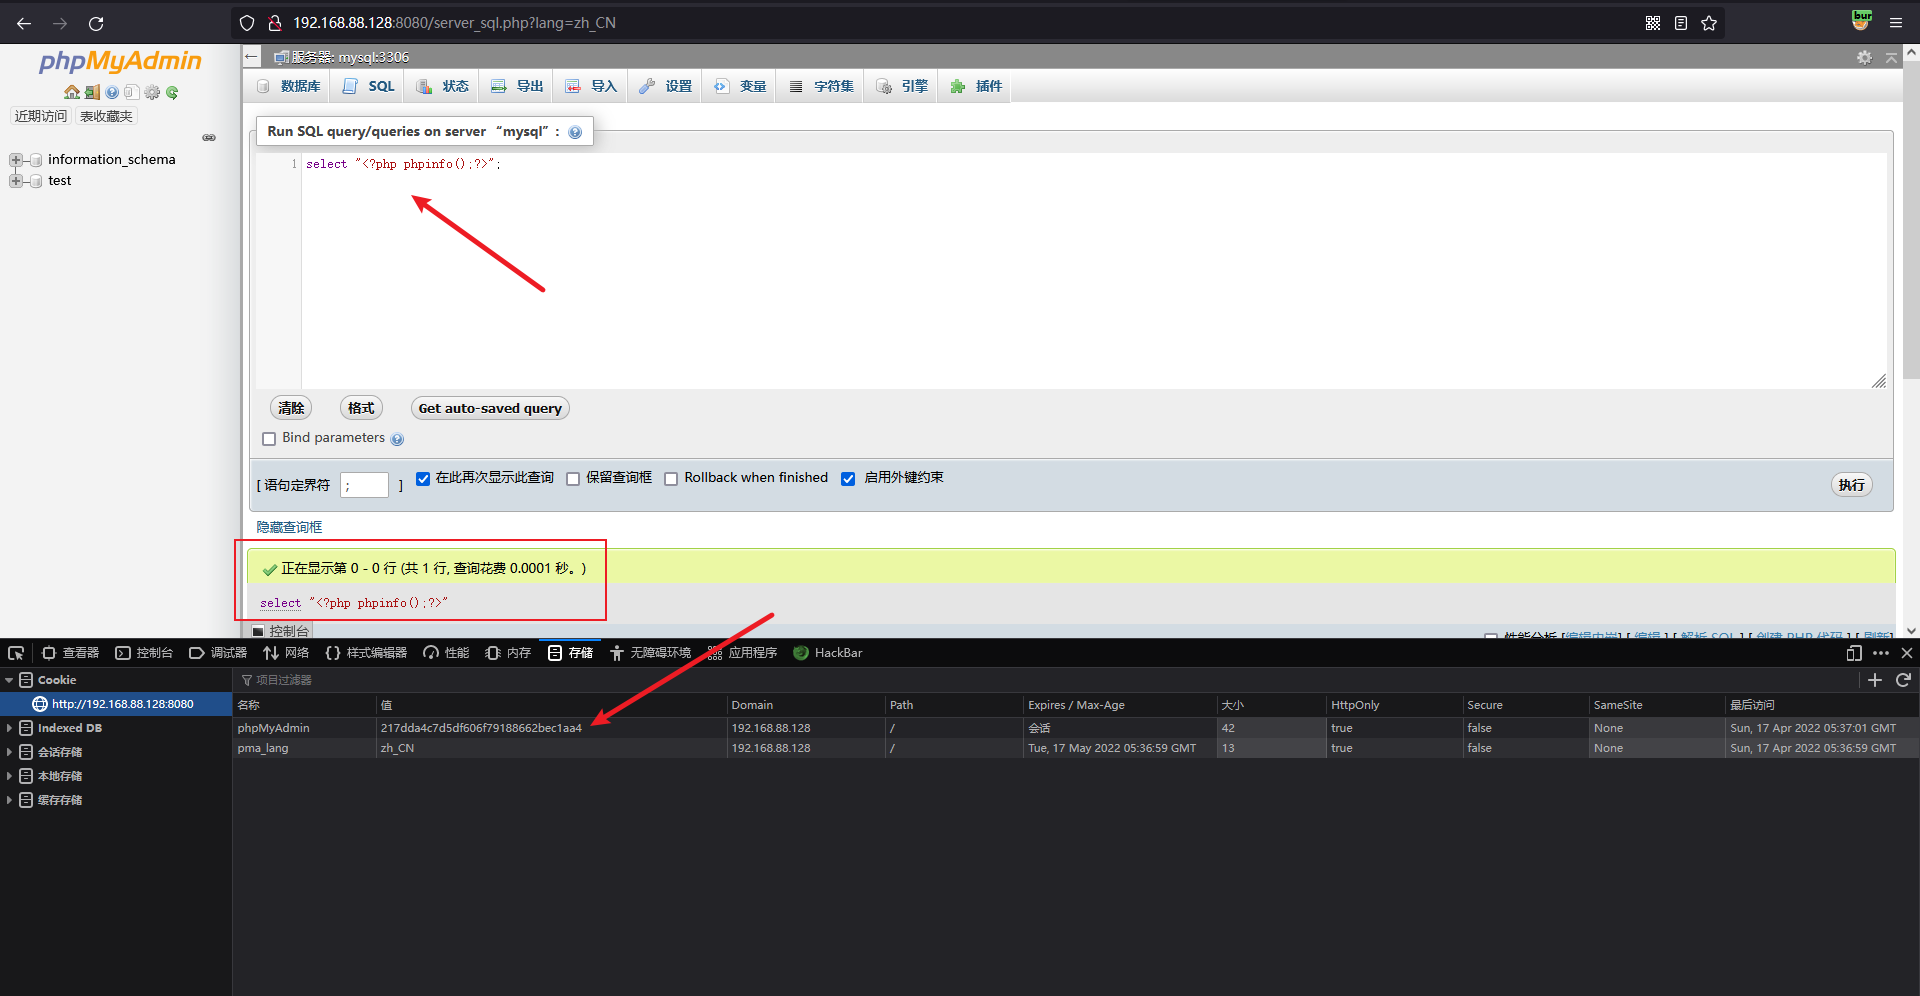Add a new cookie item with plus
The height and width of the screenshot is (996, 1920).
[1875, 680]
